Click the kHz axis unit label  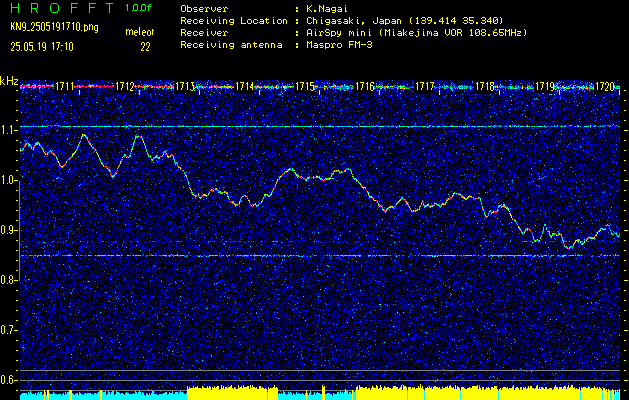click(9, 81)
